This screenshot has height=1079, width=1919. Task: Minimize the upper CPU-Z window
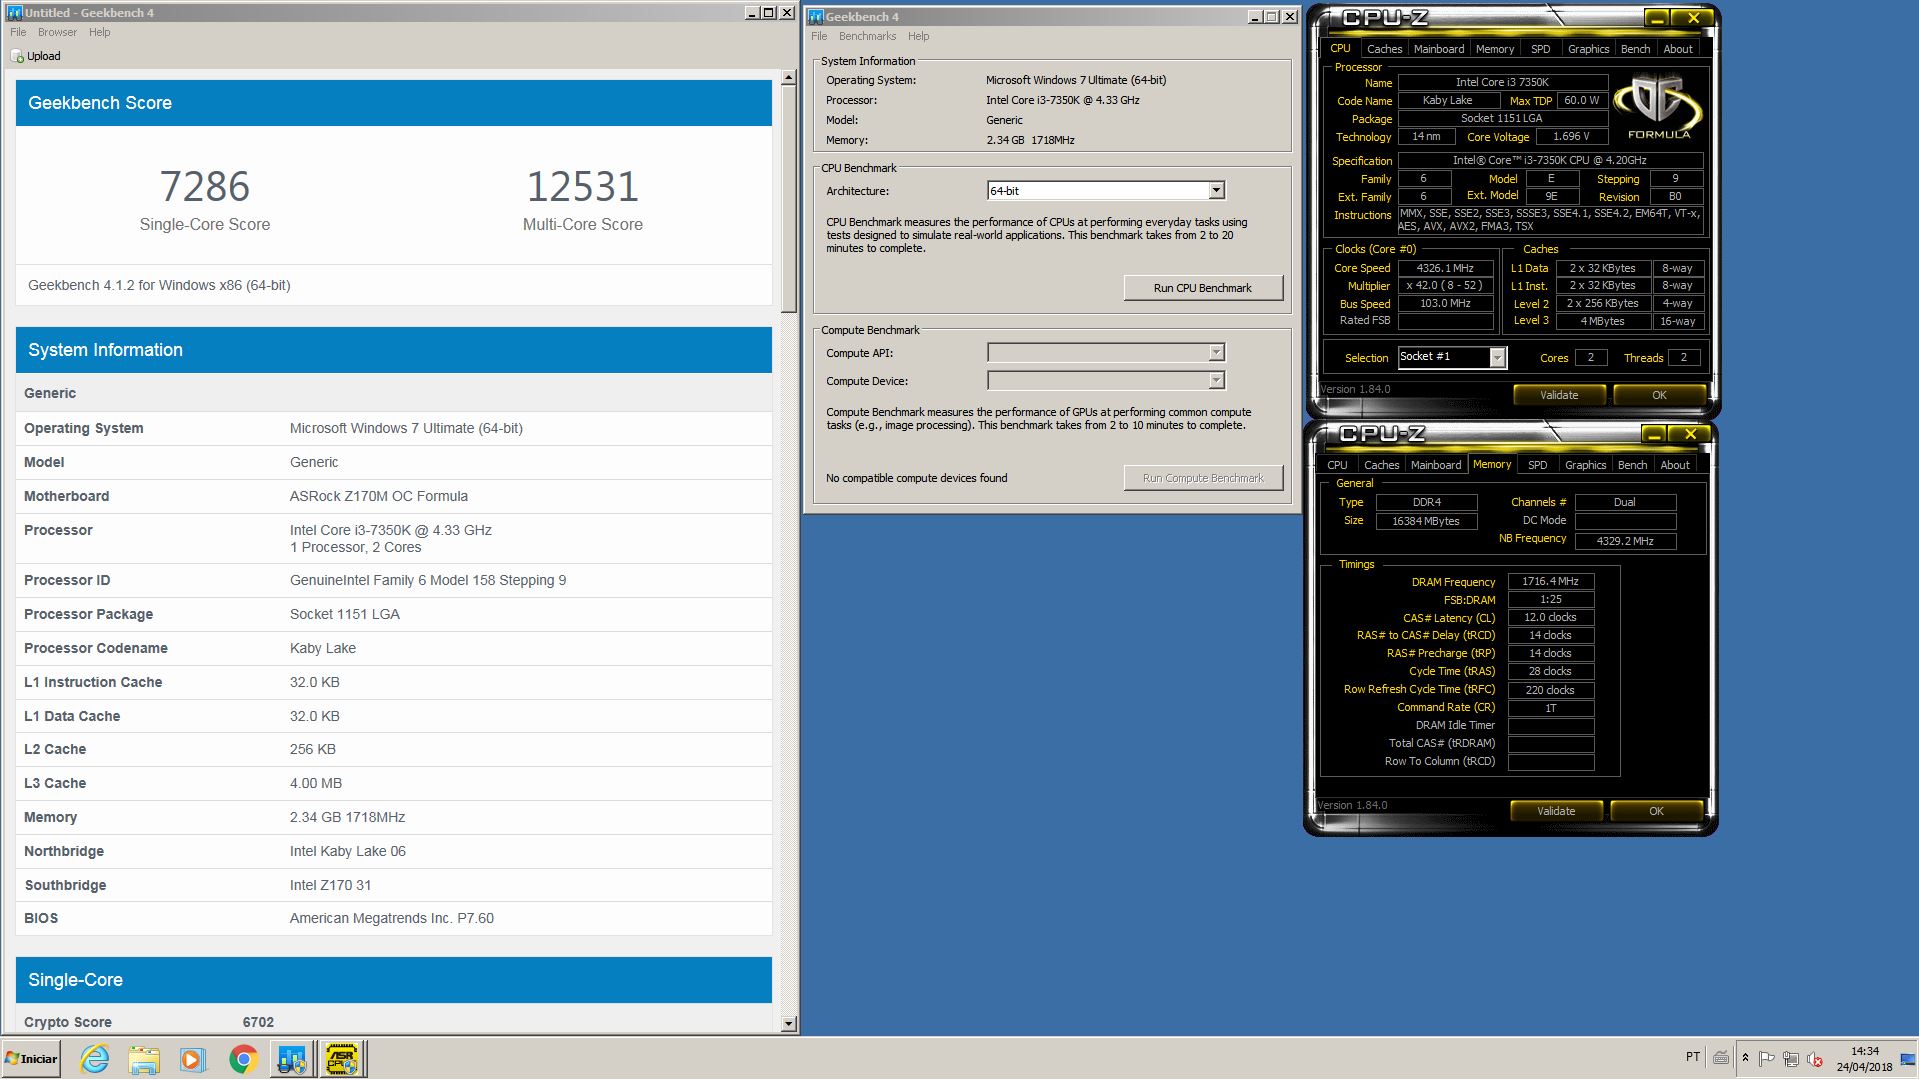coord(1657,18)
